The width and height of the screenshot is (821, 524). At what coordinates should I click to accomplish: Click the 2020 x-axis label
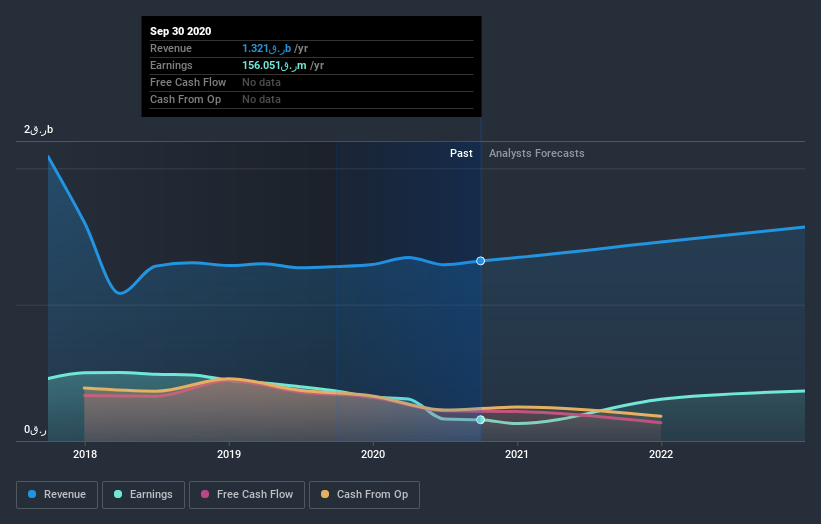tap(373, 454)
